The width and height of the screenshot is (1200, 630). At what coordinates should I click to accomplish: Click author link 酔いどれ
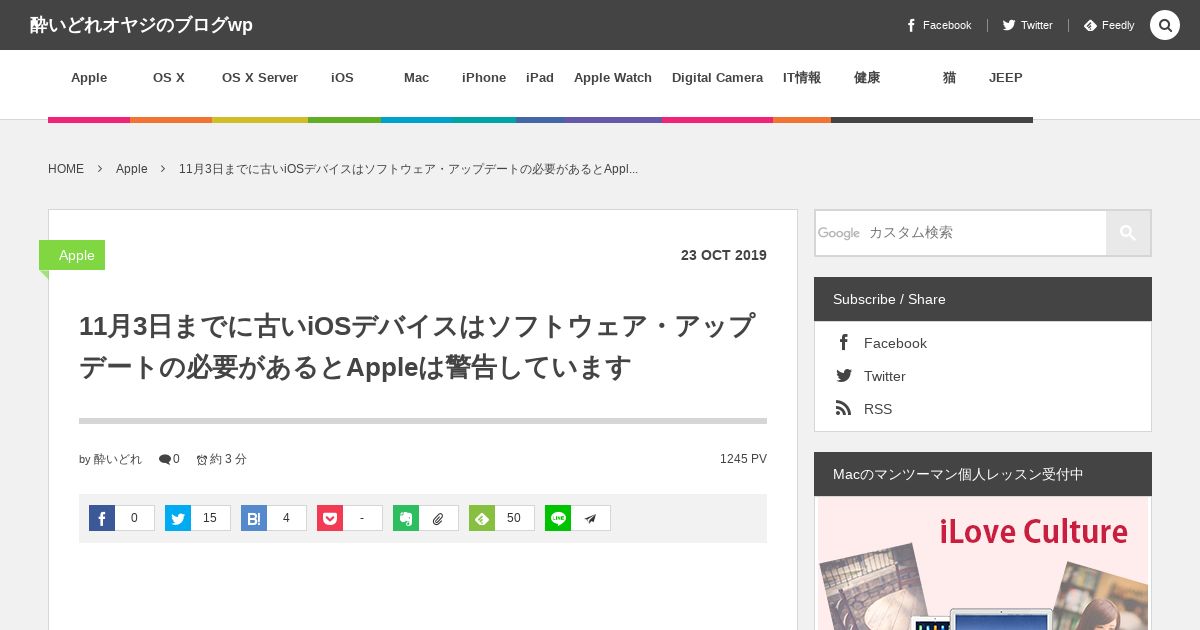pyautogui.click(x=118, y=459)
